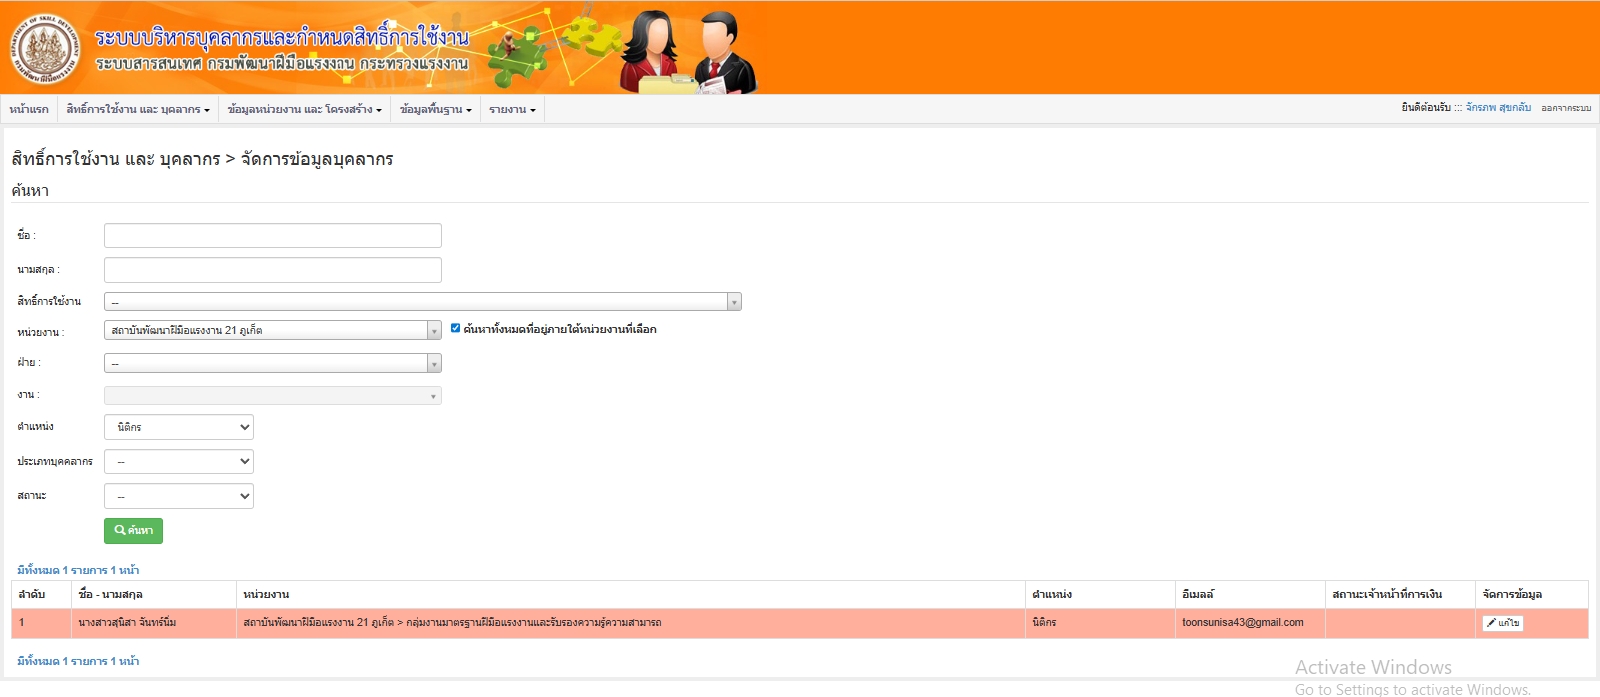Image resolution: width=1600 pixels, height=697 pixels.
Task: Open the รายงาน reports menu
Action: 512,109
